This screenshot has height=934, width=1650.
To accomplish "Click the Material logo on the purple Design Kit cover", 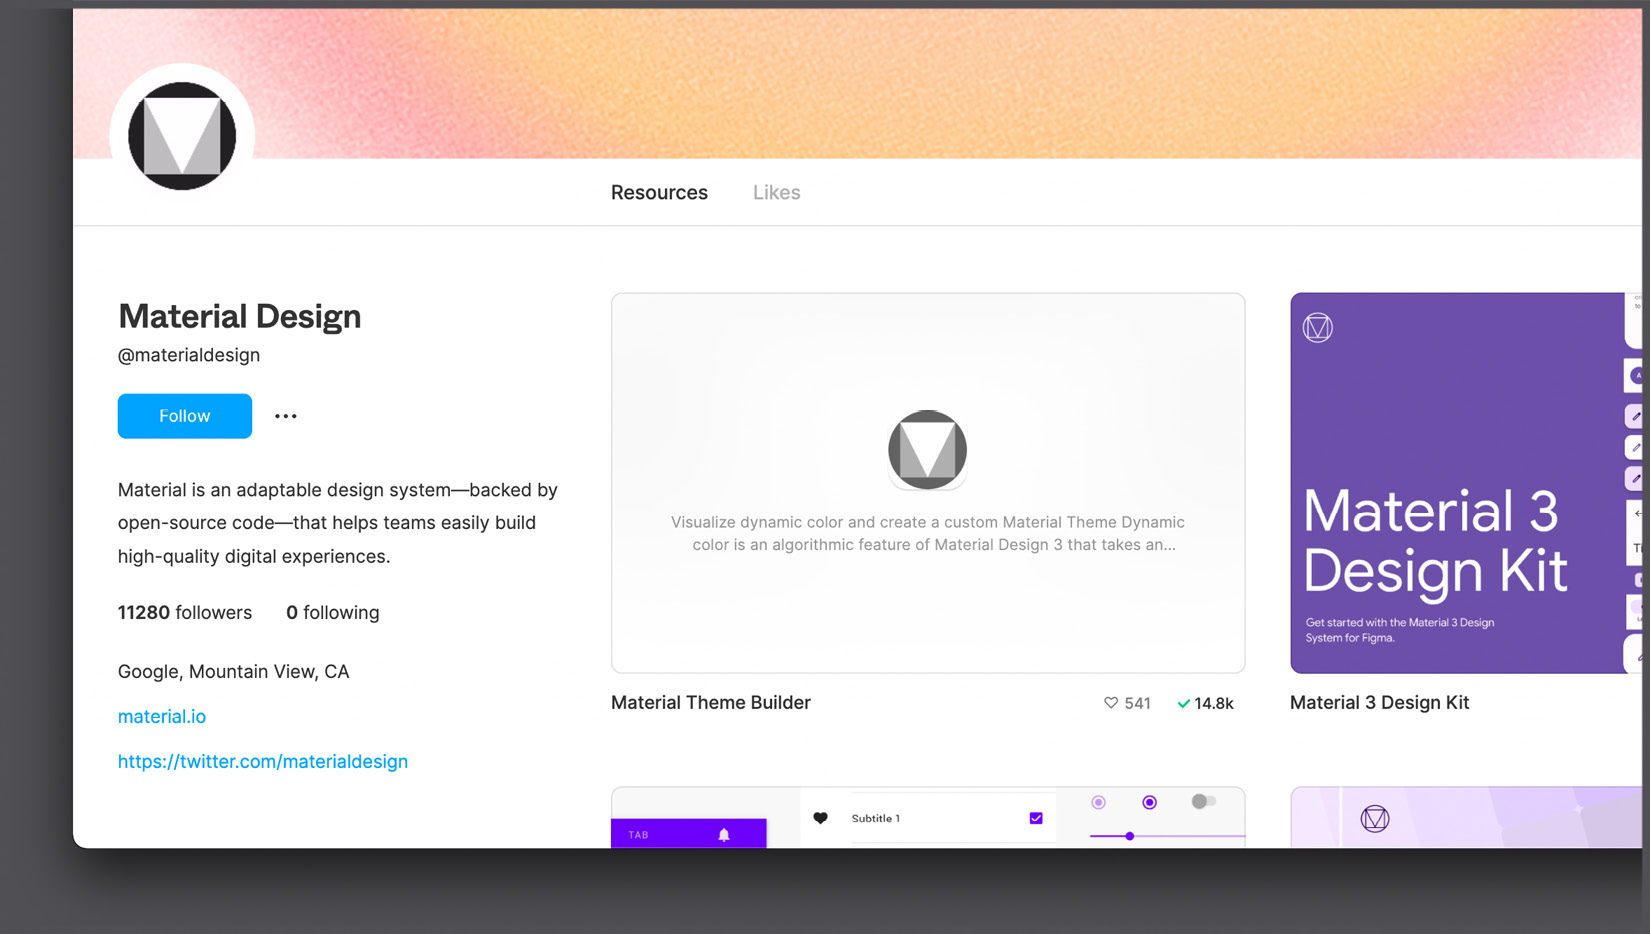I will coord(1317,326).
